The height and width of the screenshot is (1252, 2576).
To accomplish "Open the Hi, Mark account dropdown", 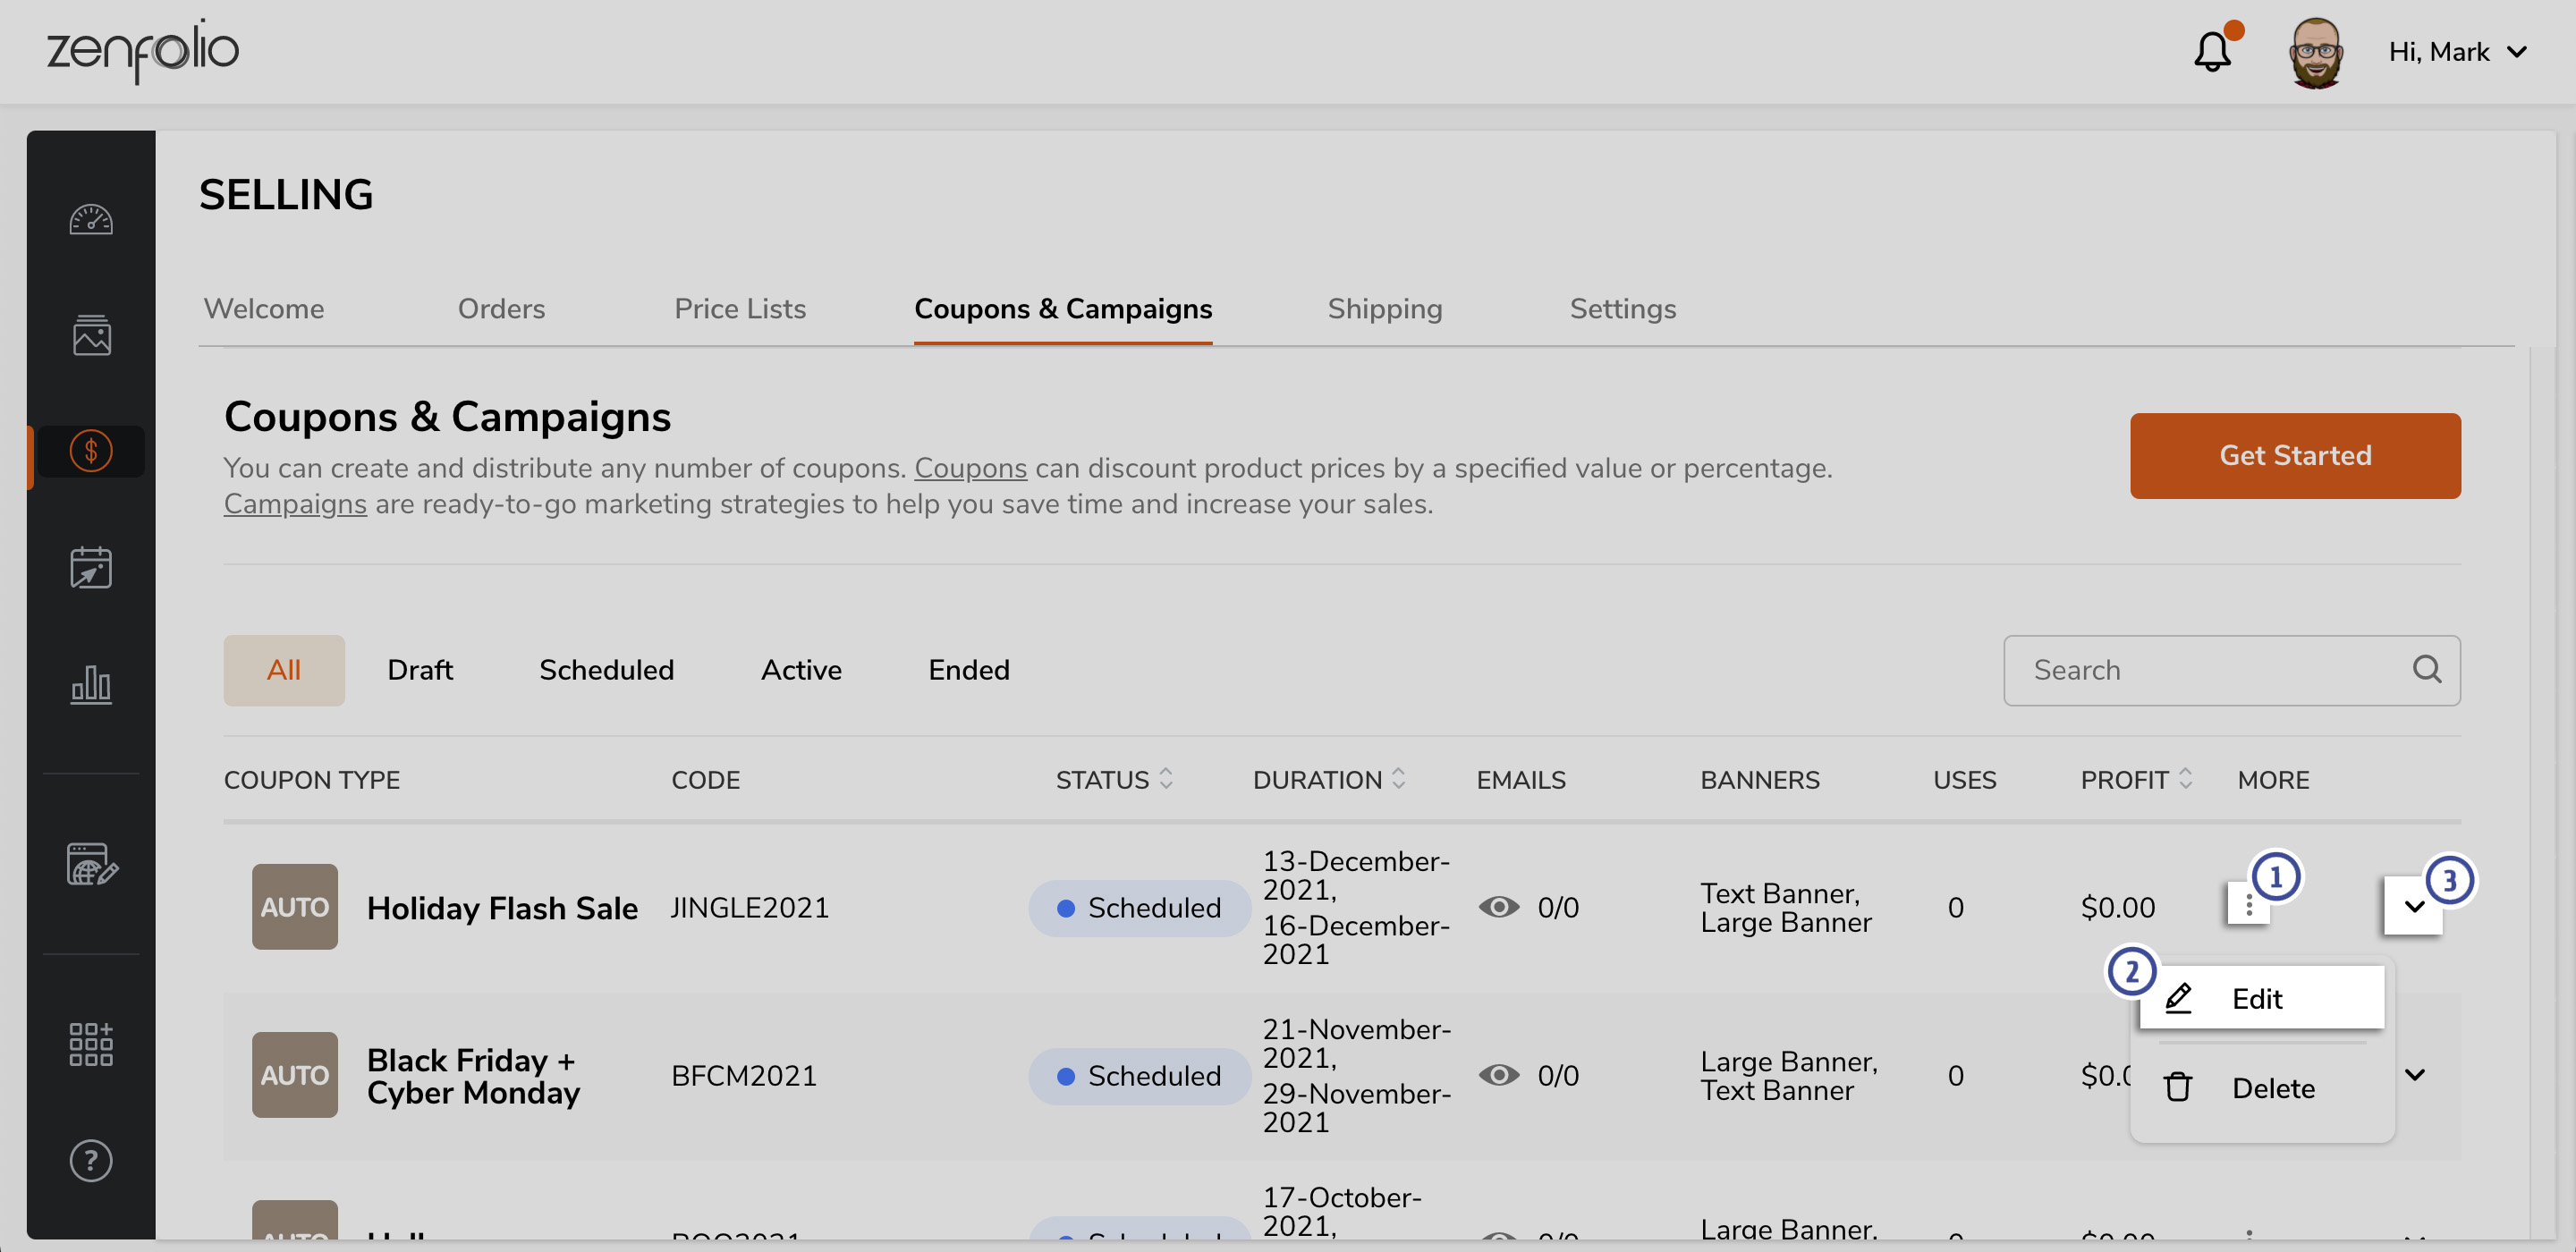I will coord(2457,51).
